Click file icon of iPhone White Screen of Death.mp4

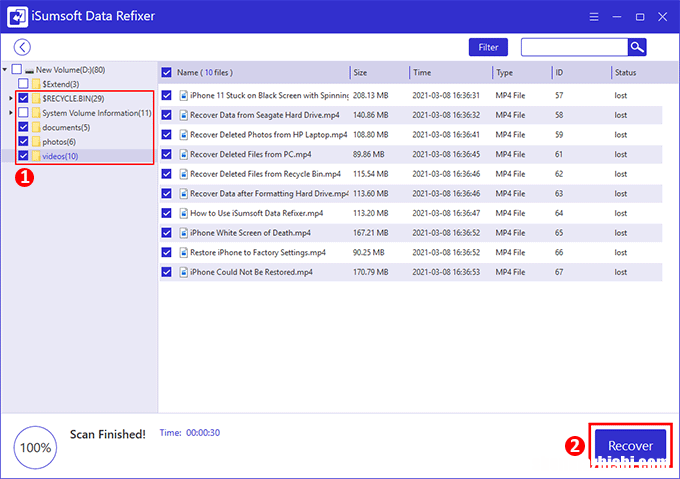pyautogui.click(x=183, y=233)
